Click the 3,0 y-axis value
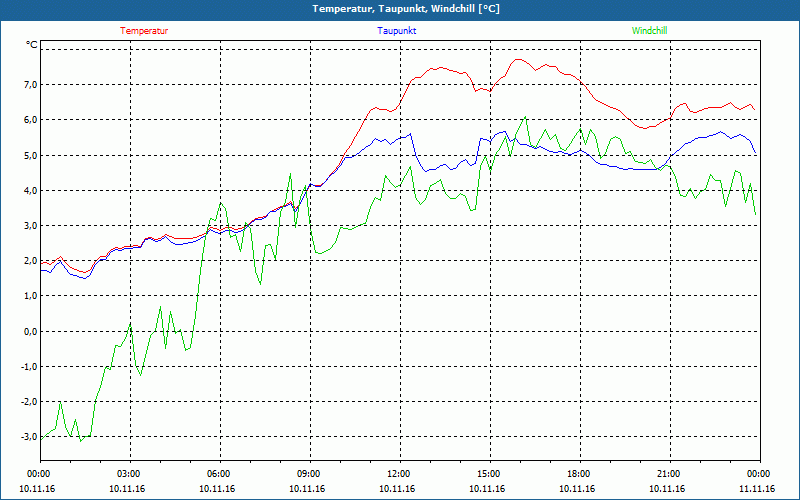This screenshot has height=500, width=800. [x=31, y=226]
